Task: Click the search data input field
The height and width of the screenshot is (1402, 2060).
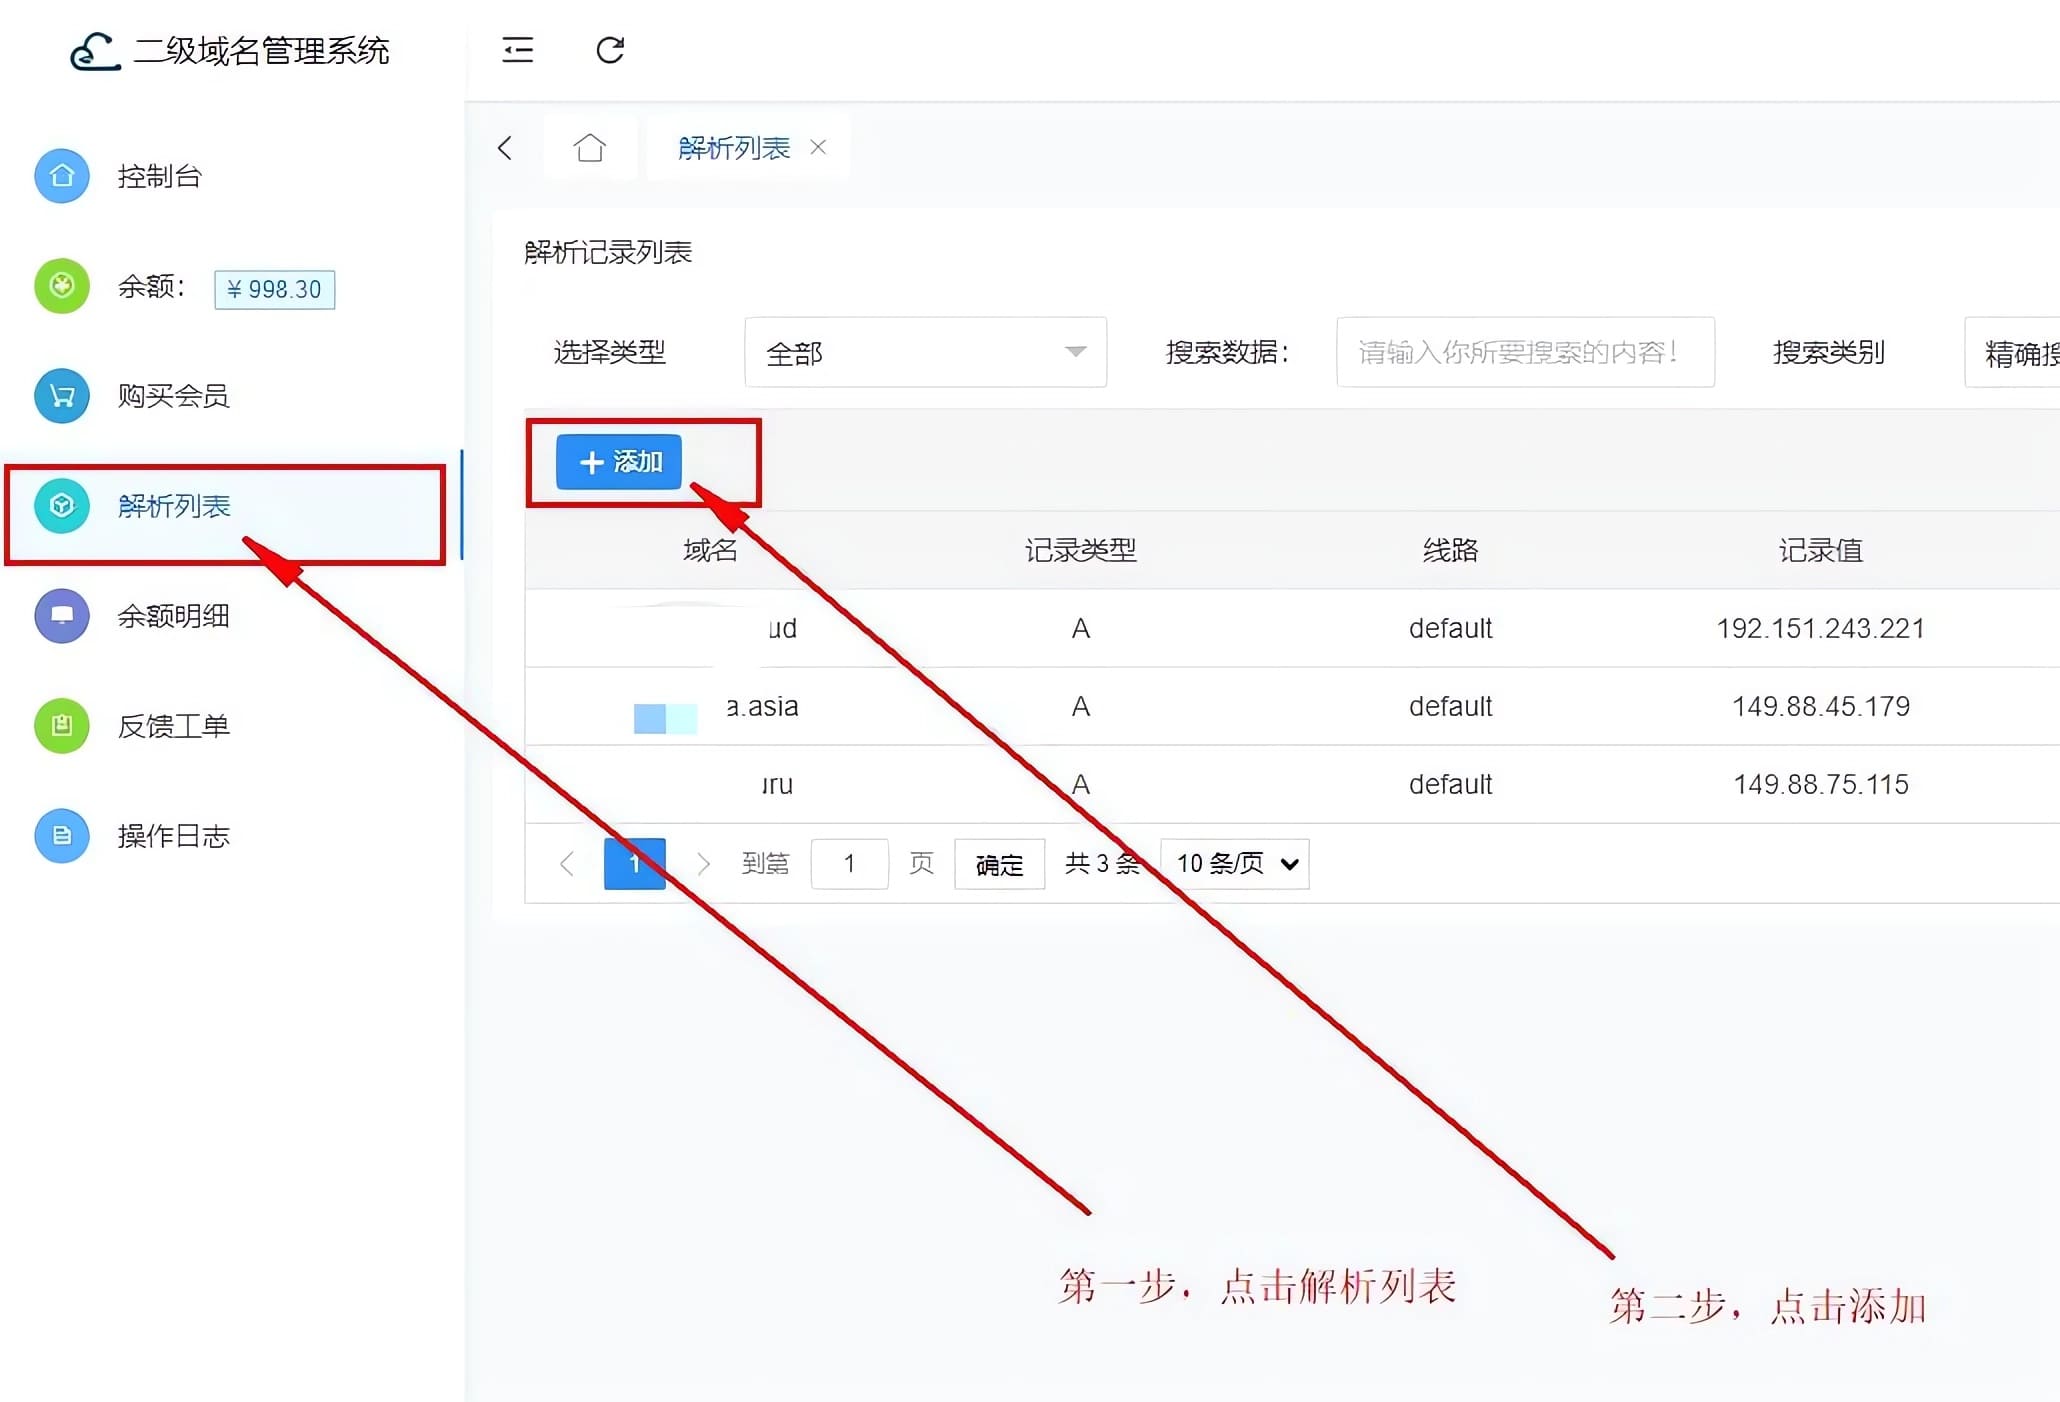Action: [1524, 352]
